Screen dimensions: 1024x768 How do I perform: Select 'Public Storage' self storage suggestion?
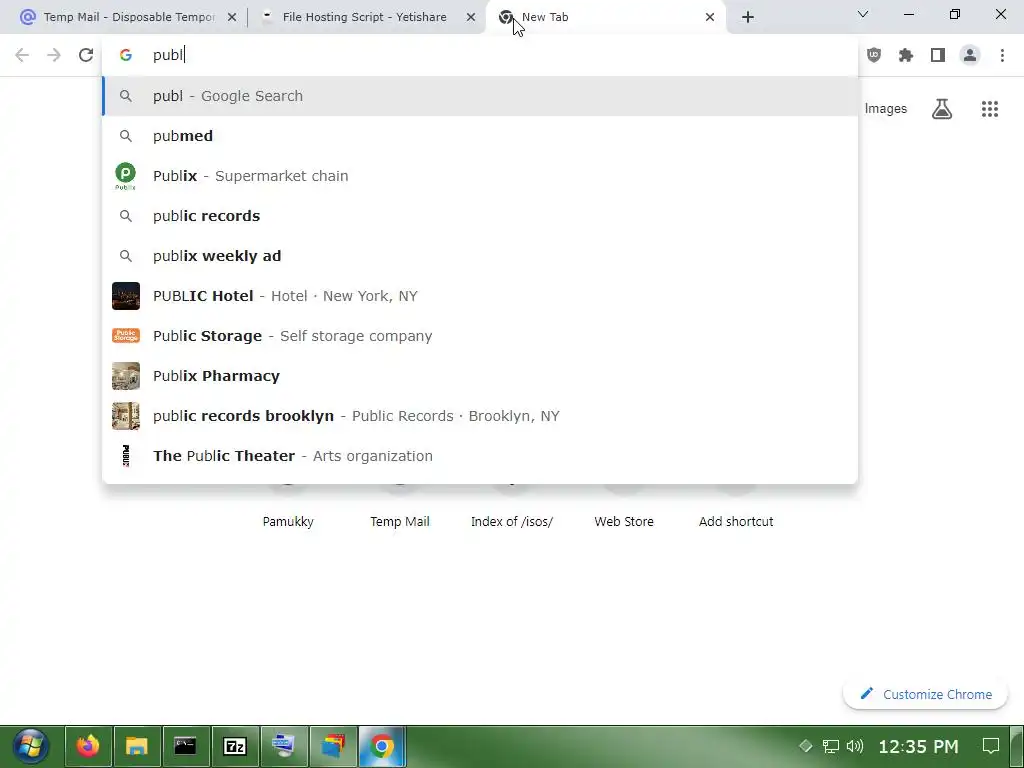coord(480,336)
